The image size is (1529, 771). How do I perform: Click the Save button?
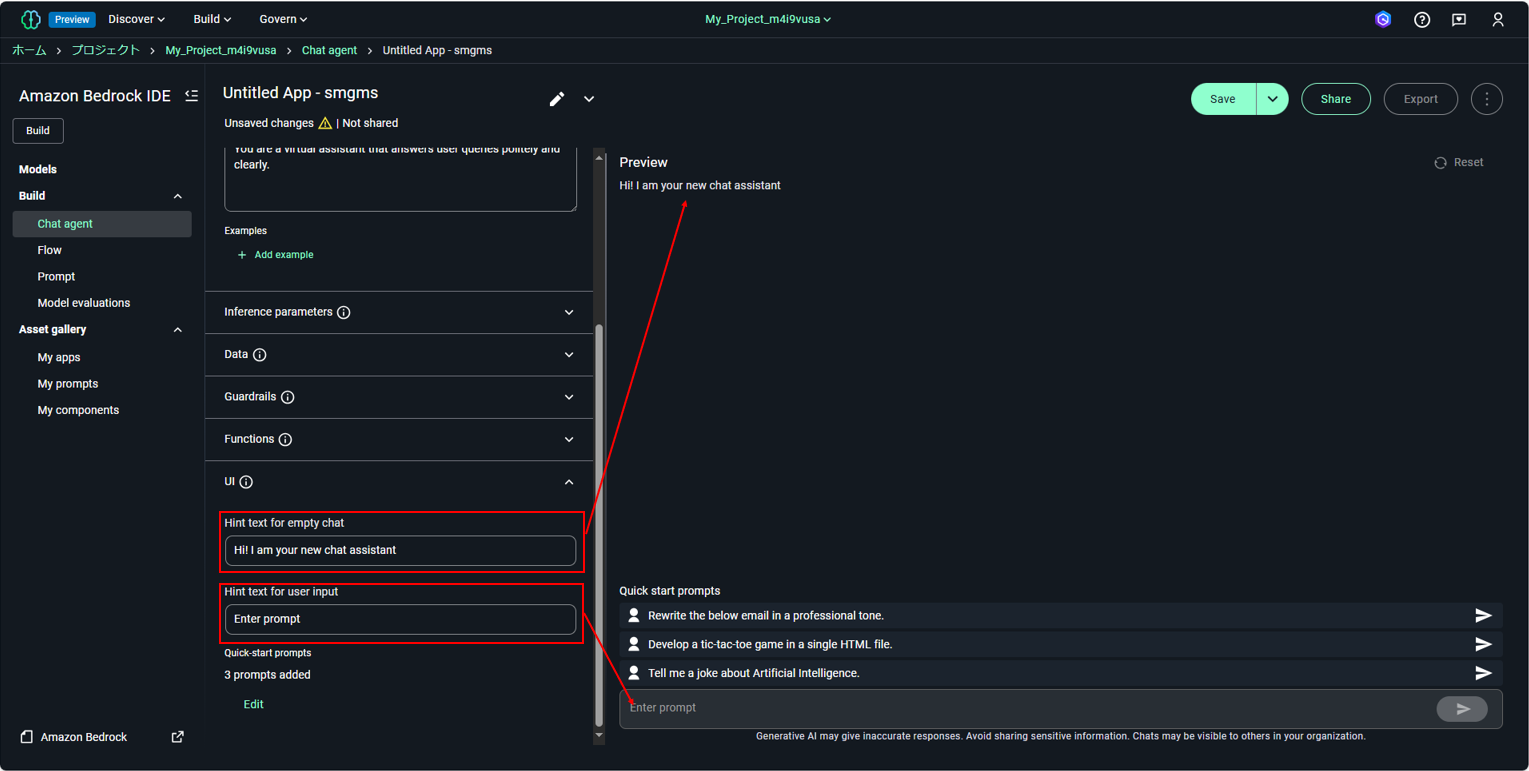click(1223, 99)
